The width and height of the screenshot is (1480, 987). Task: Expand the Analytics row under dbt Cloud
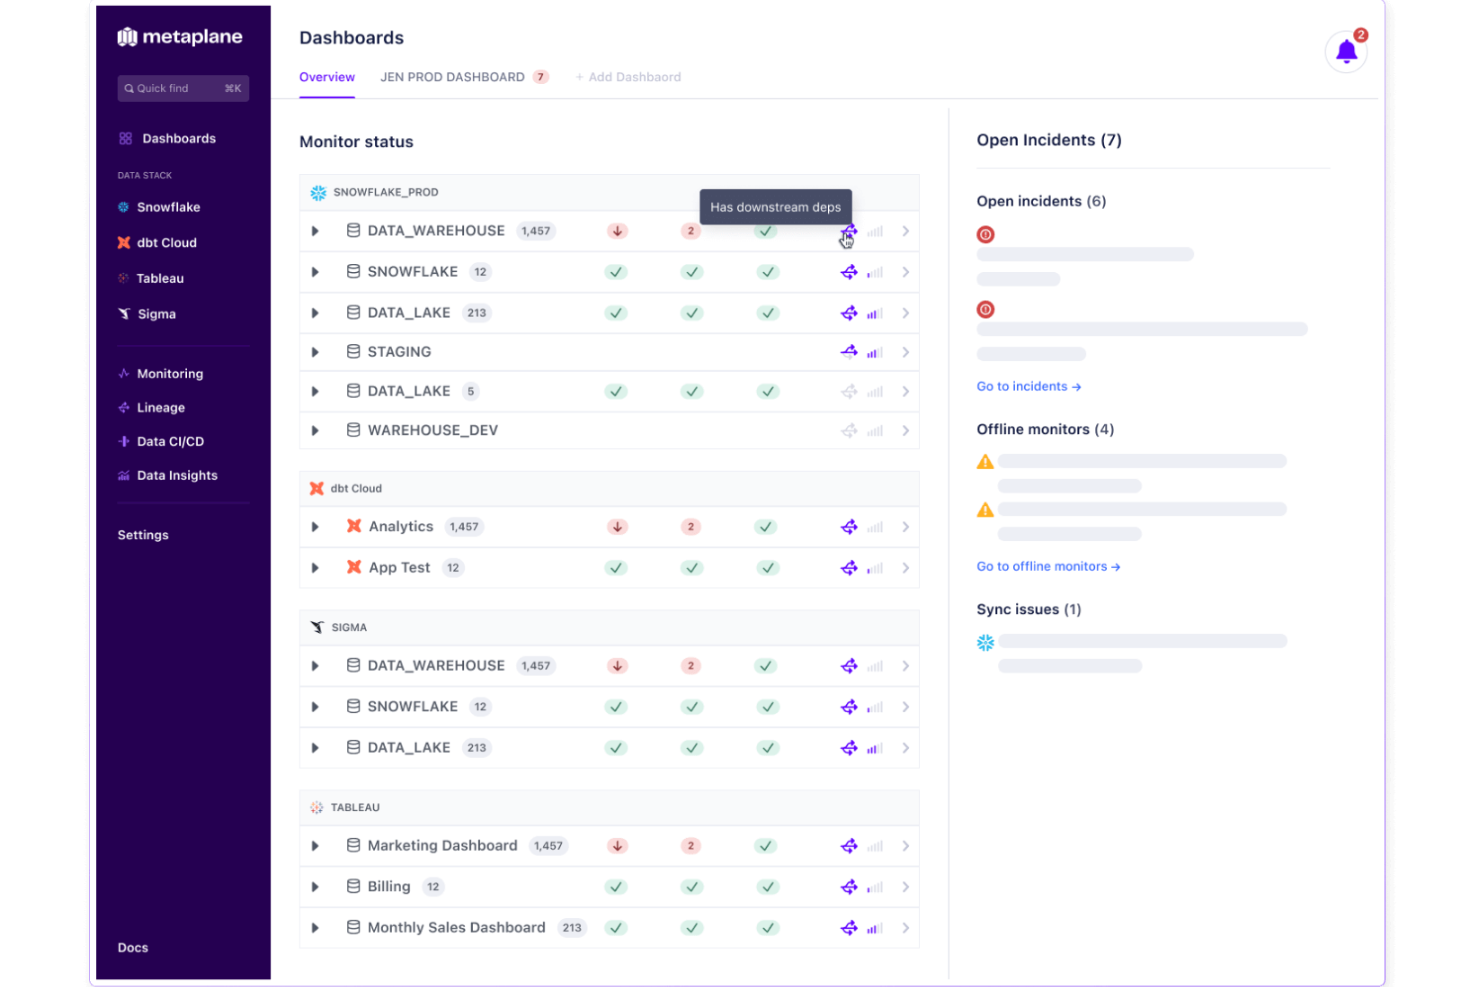pos(315,526)
